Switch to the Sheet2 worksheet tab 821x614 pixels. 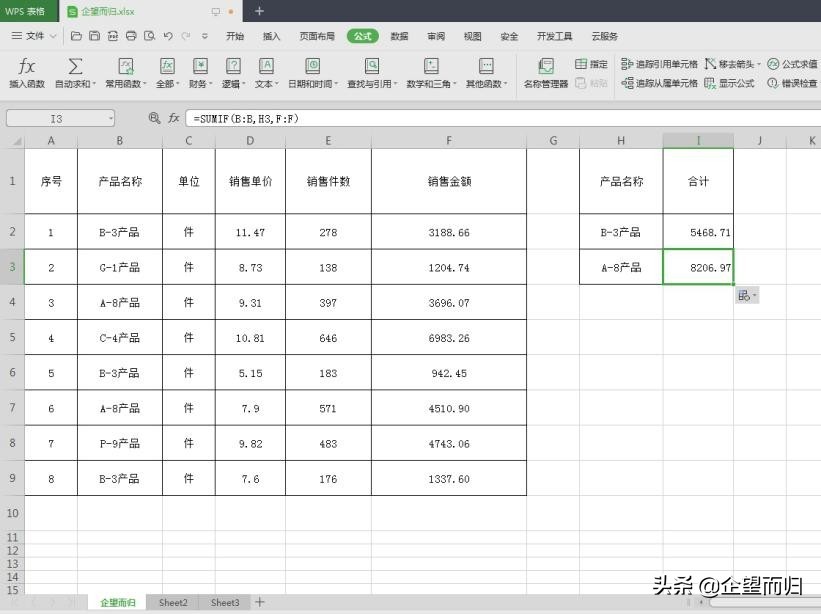[172, 602]
